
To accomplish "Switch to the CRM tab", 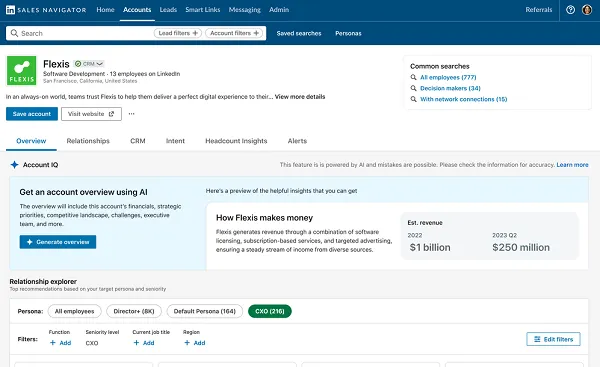I will (138, 141).
